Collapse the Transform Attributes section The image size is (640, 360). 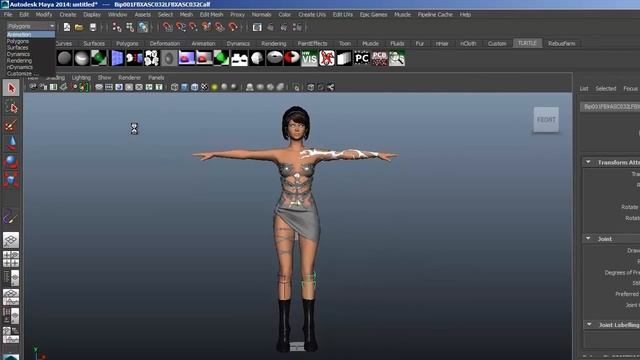click(x=588, y=162)
